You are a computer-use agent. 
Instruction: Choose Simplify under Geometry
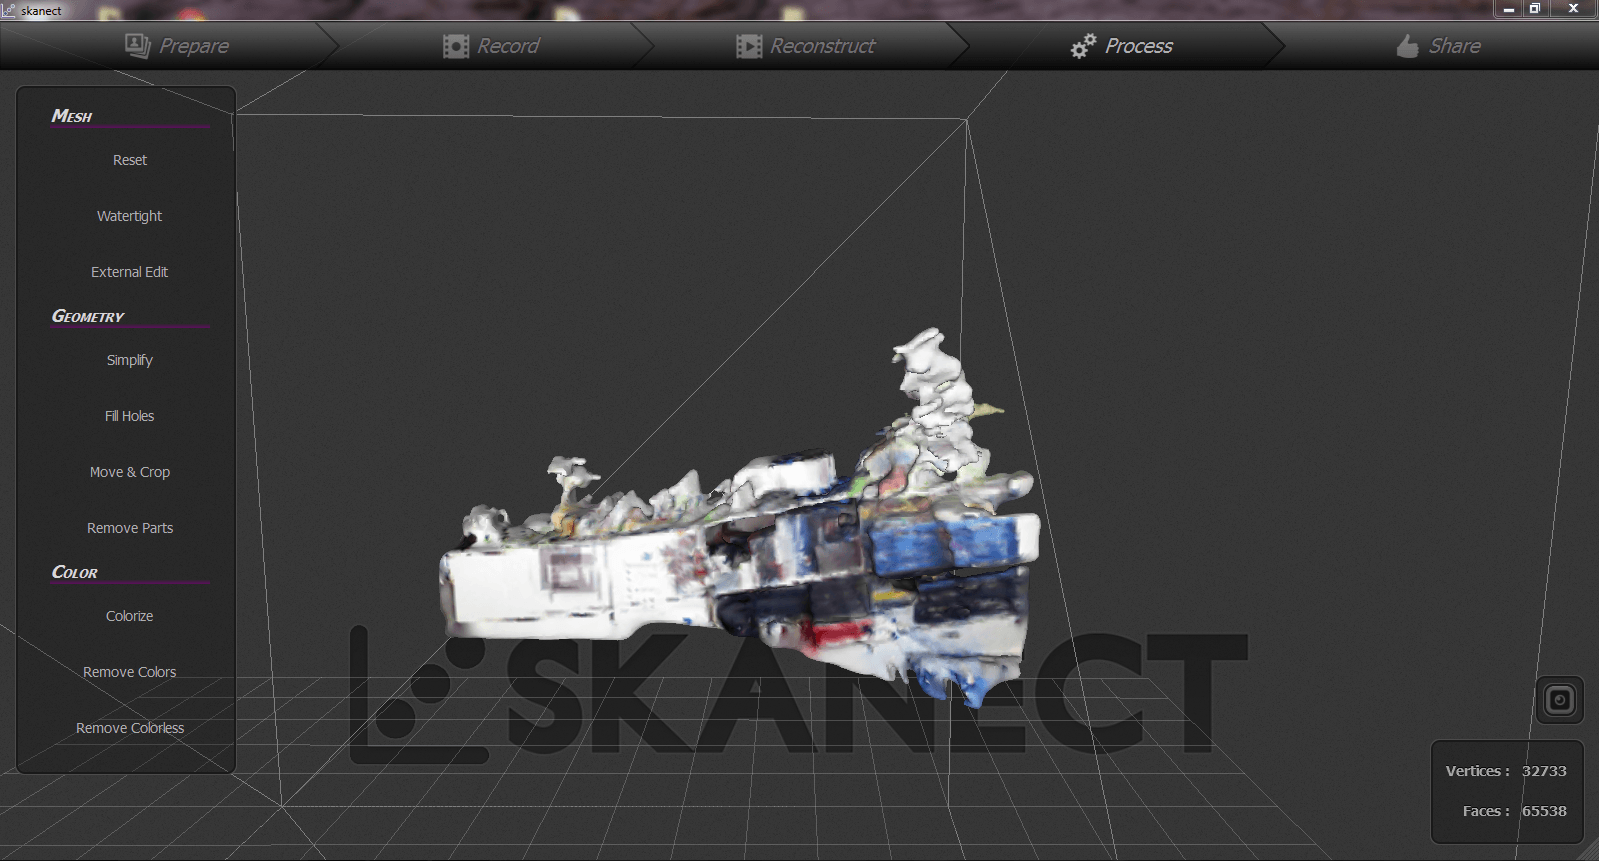(x=130, y=360)
